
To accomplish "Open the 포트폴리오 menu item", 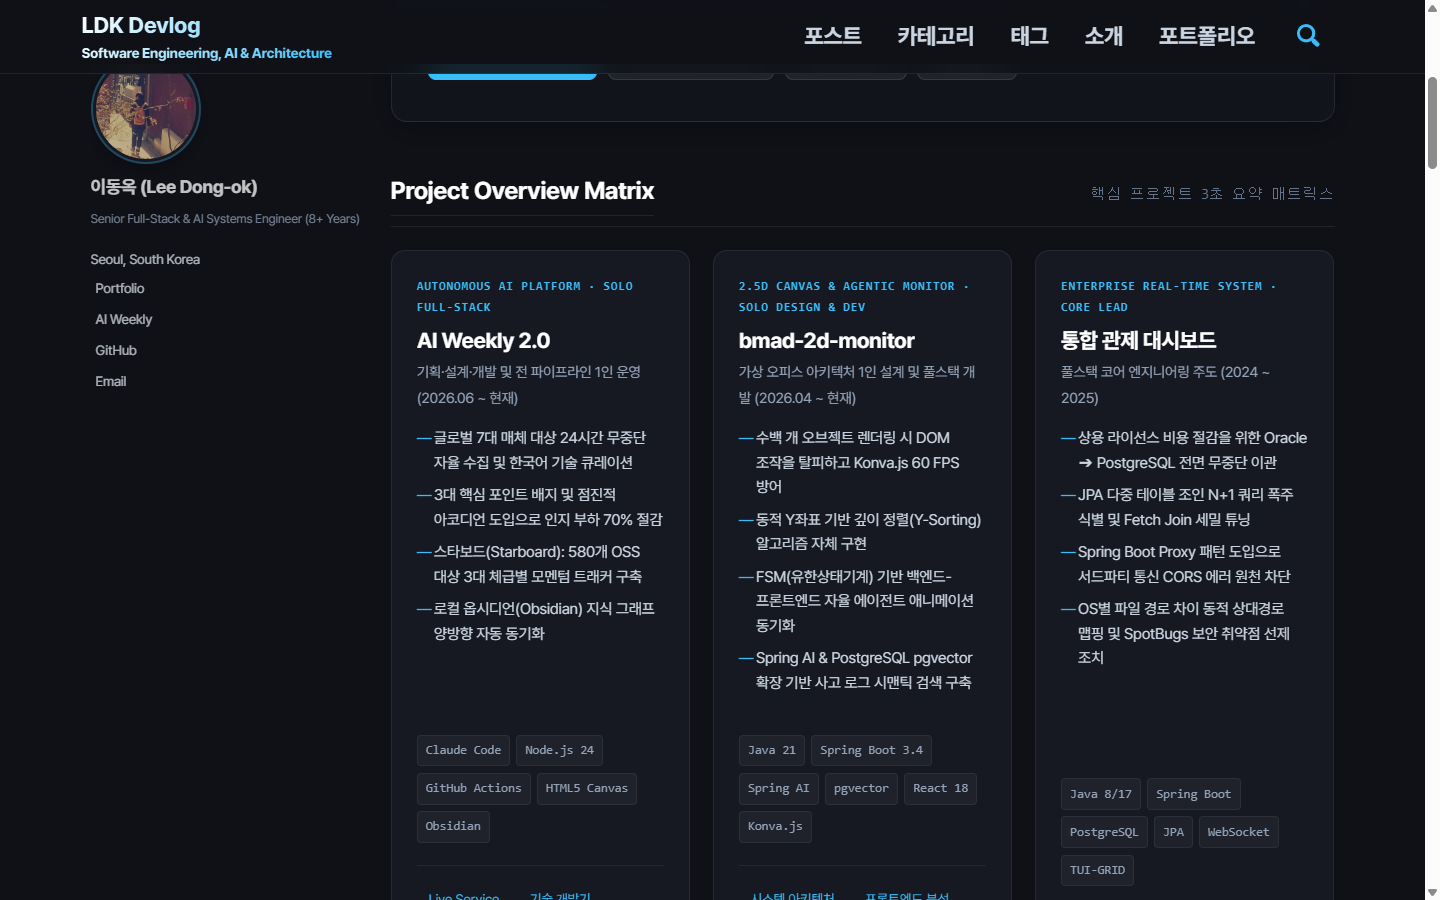I will 1207,36.
